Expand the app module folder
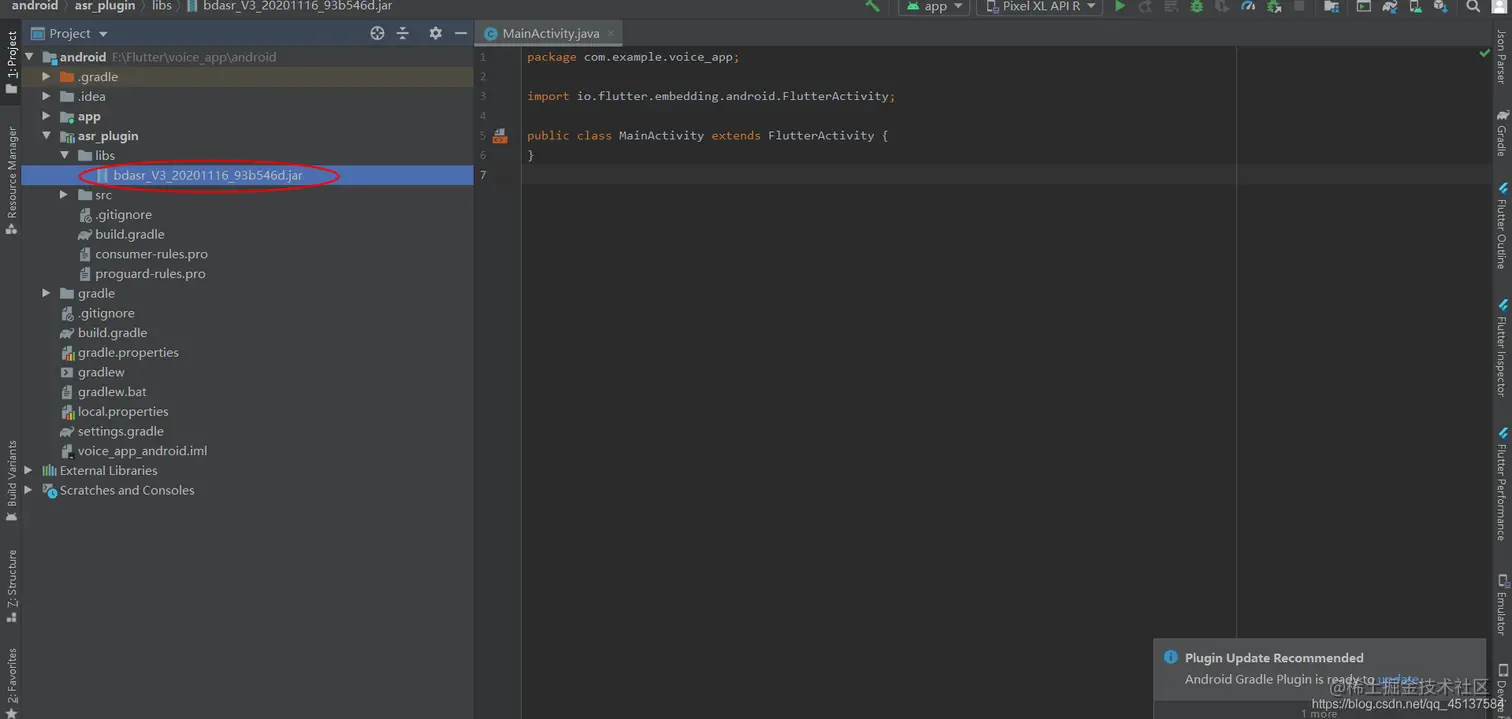The width and height of the screenshot is (1512, 719). pyautogui.click(x=46, y=116)
